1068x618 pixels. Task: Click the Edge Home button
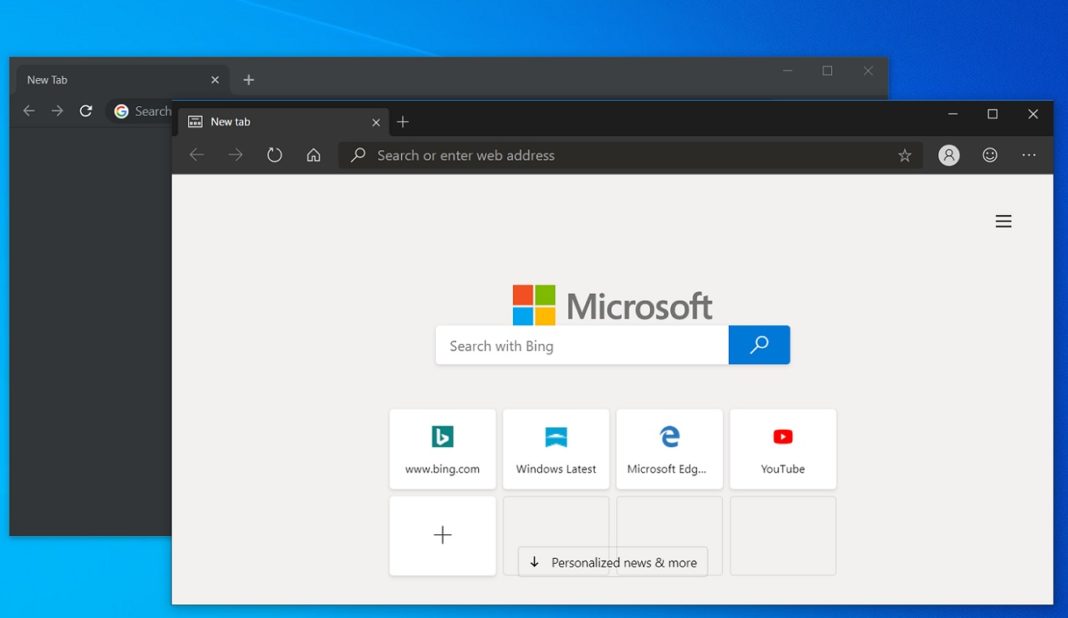tap(313, 155)
